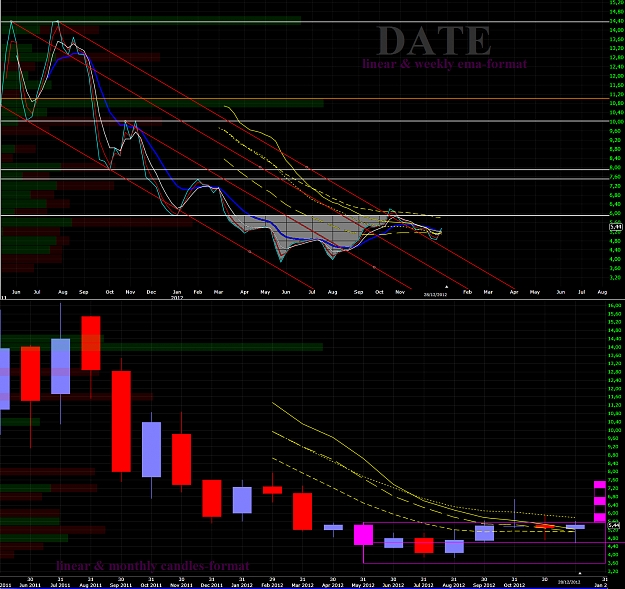625x589 pixels.
Task: Select the red June 2011 candle
Action: click(30, 374)
